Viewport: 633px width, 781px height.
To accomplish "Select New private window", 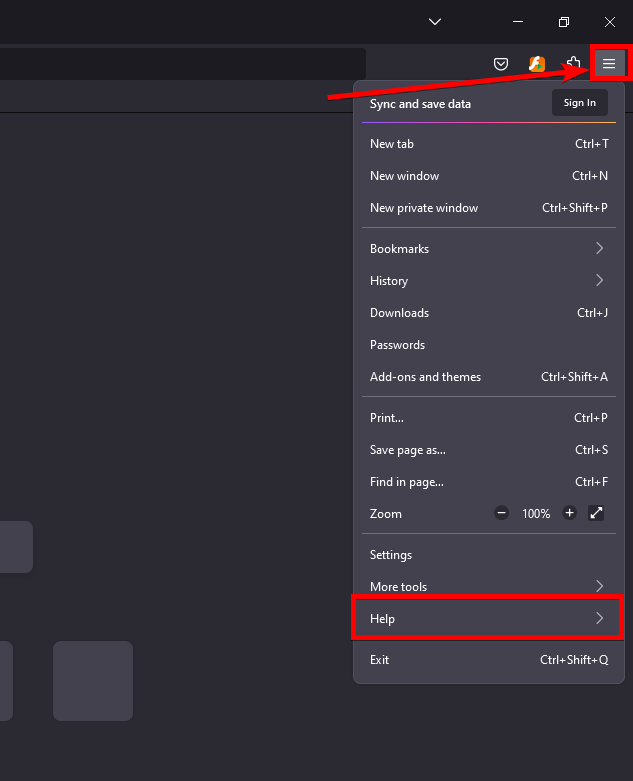I will coord(424,208).
